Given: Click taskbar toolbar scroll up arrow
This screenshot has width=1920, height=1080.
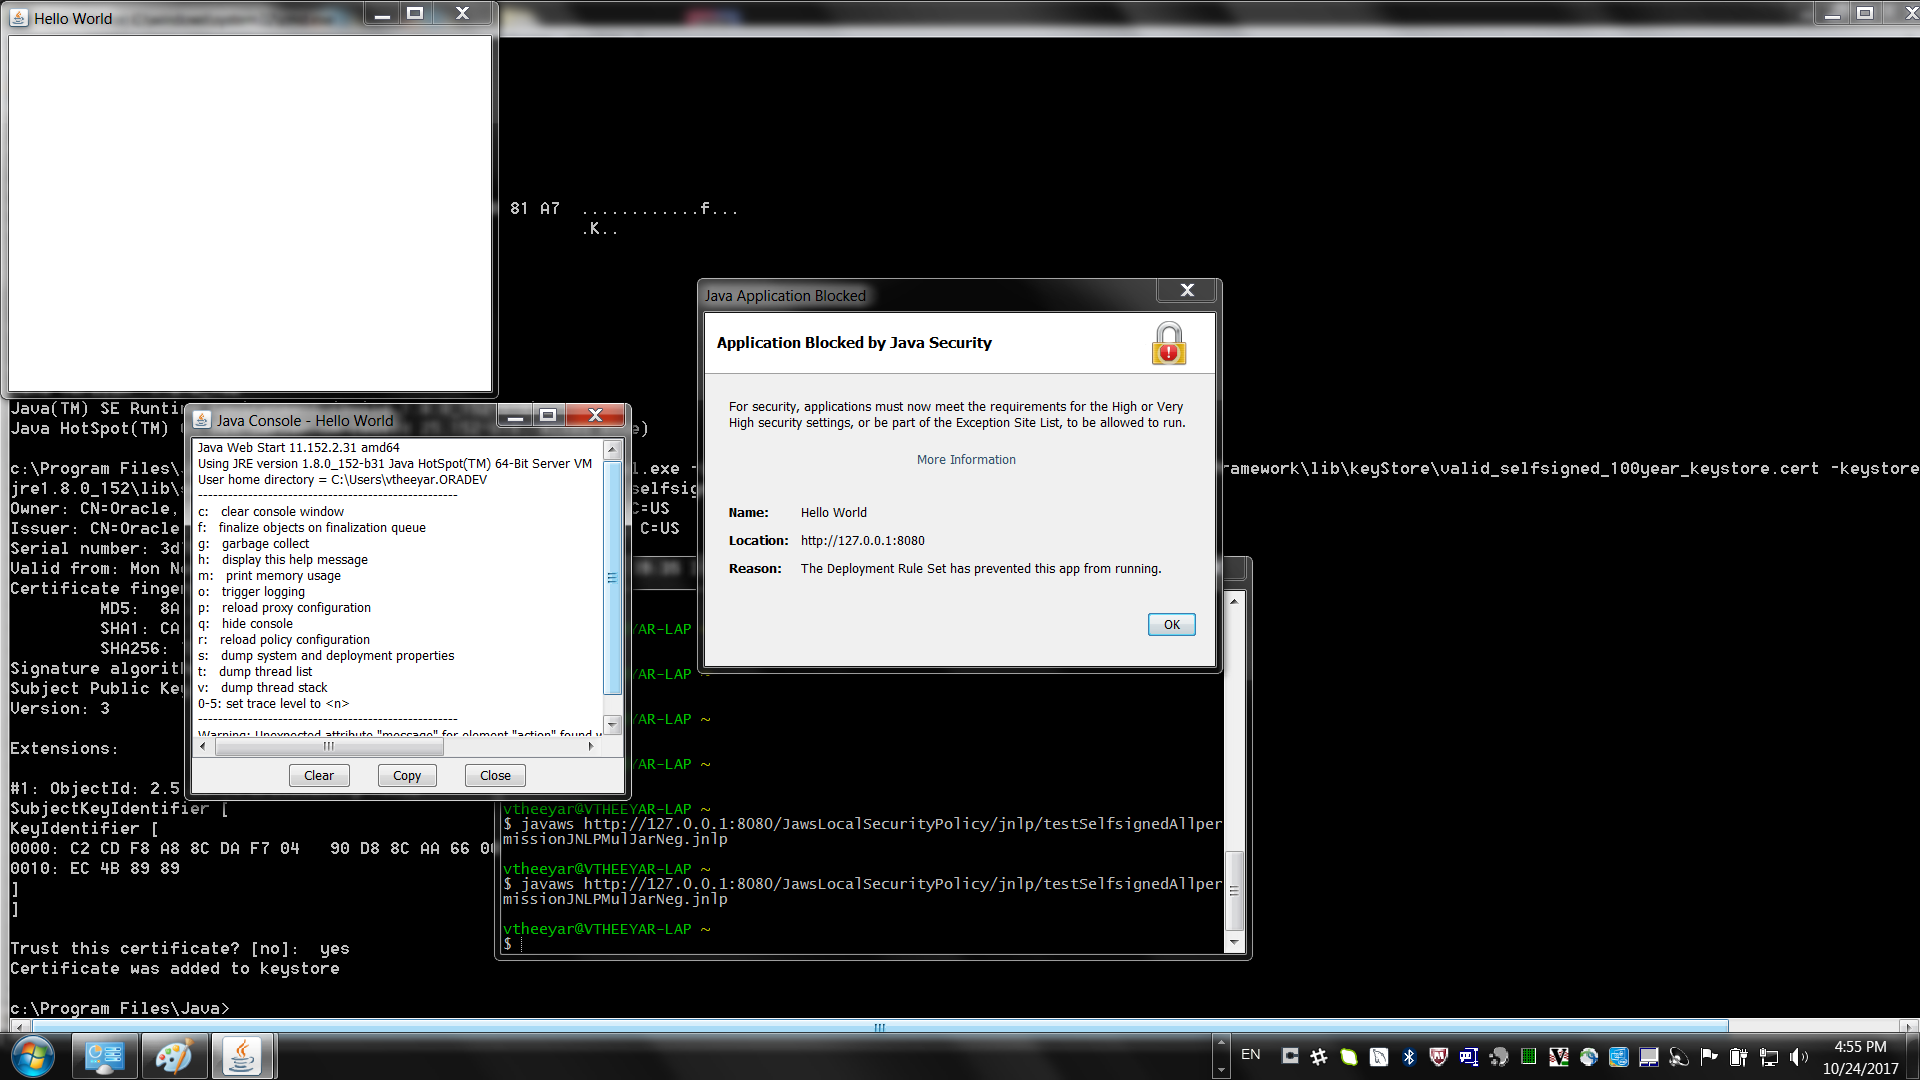Looking at the screenshot, I should tap(1221, 1045).
